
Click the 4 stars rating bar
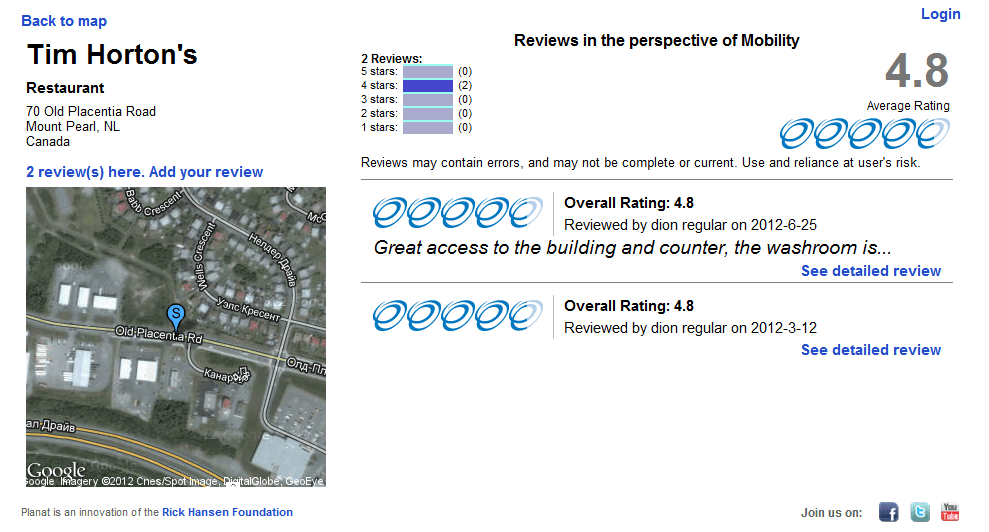pyautogui.click(x=428, y=86)
